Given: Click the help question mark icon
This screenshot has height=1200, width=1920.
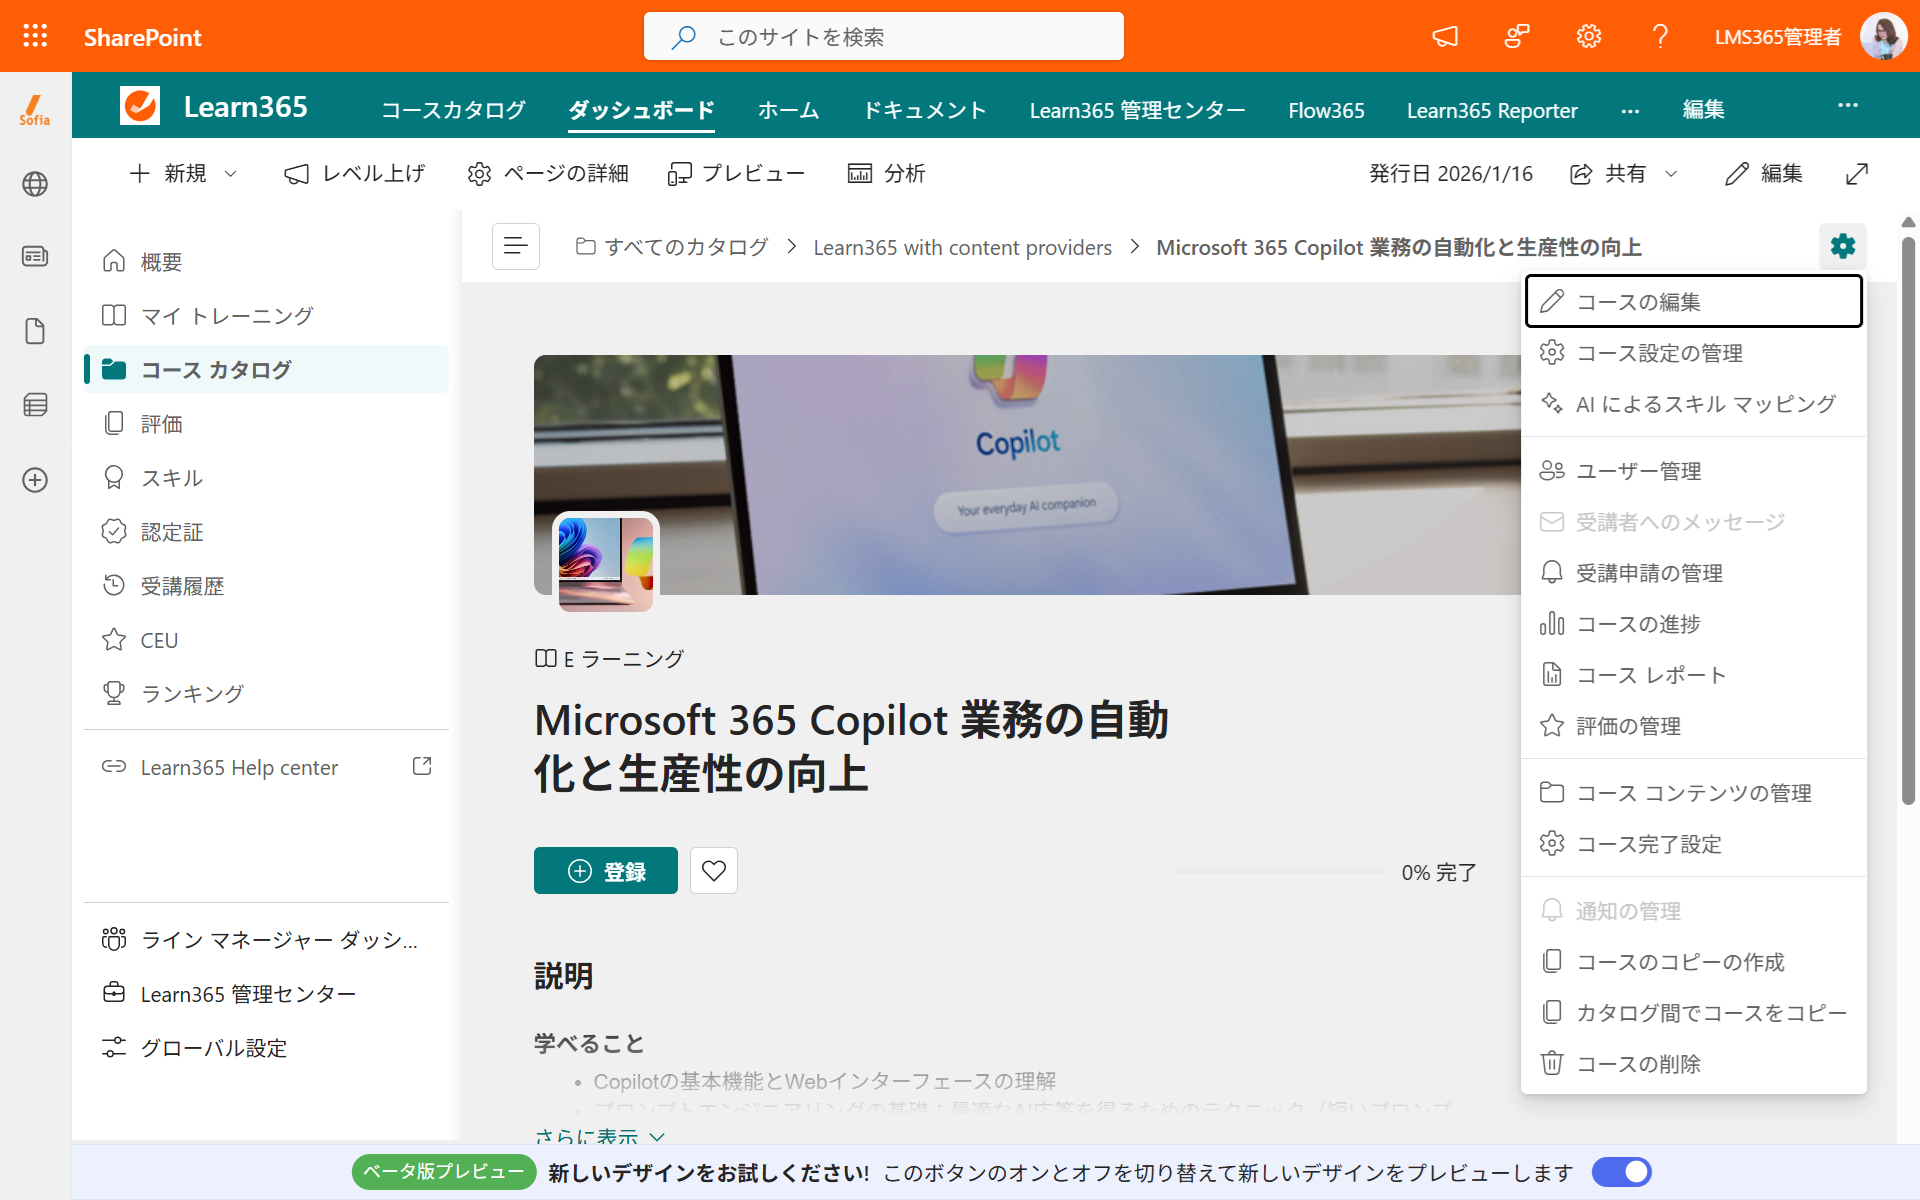Looking at the screenshot, I should pos(1660,37).
